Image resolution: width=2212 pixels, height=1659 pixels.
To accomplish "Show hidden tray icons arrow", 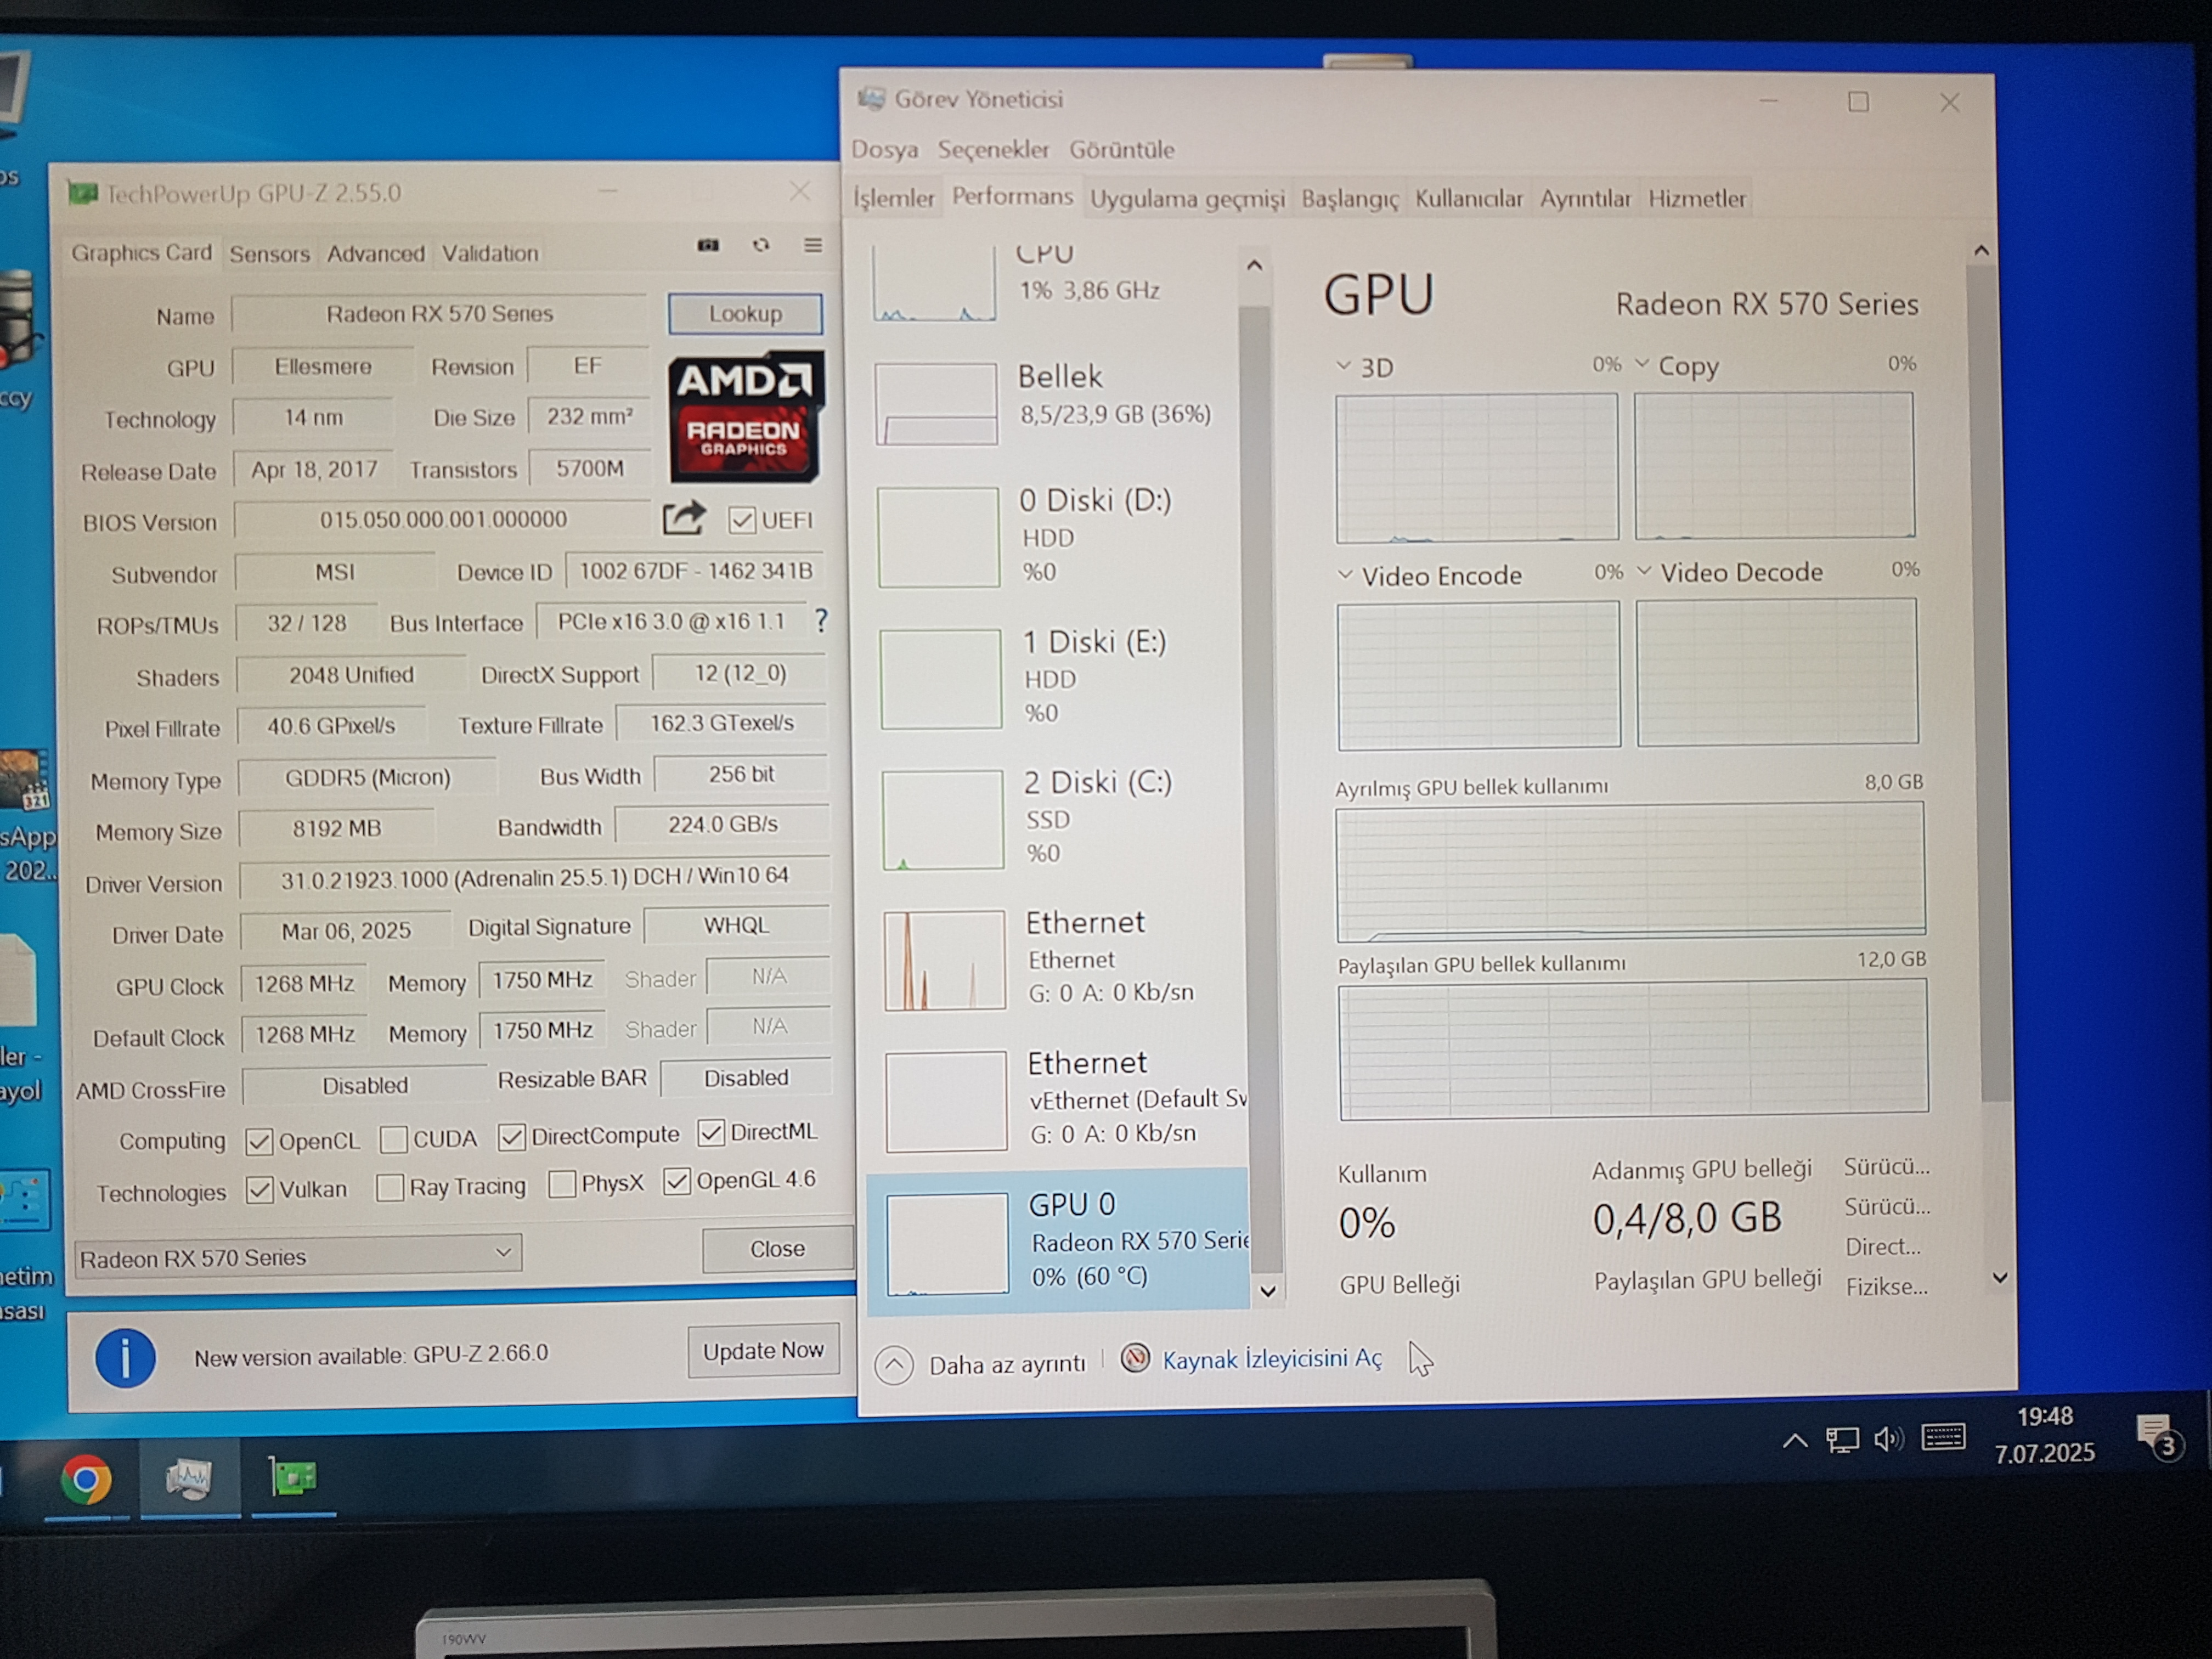I will pos(1795,1441).
